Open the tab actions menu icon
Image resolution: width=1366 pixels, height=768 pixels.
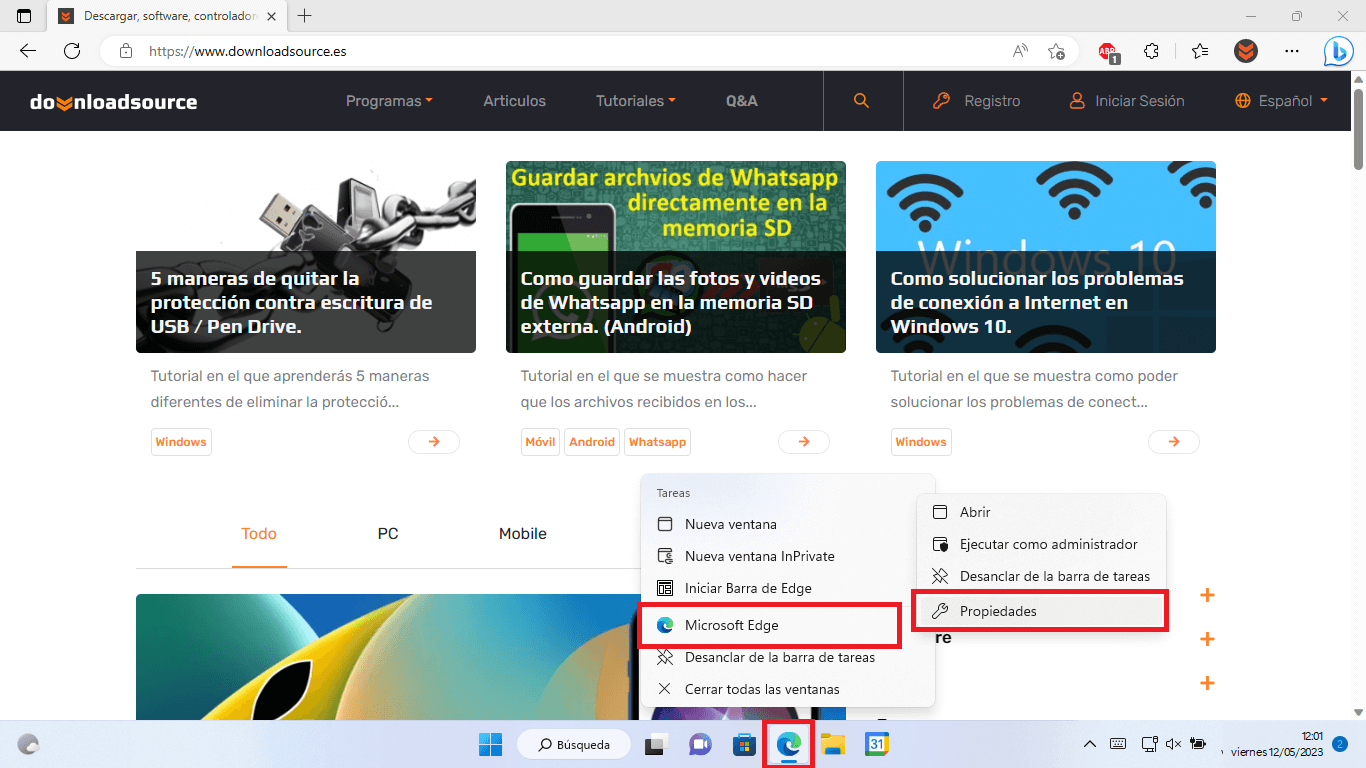tap(24, 16)
